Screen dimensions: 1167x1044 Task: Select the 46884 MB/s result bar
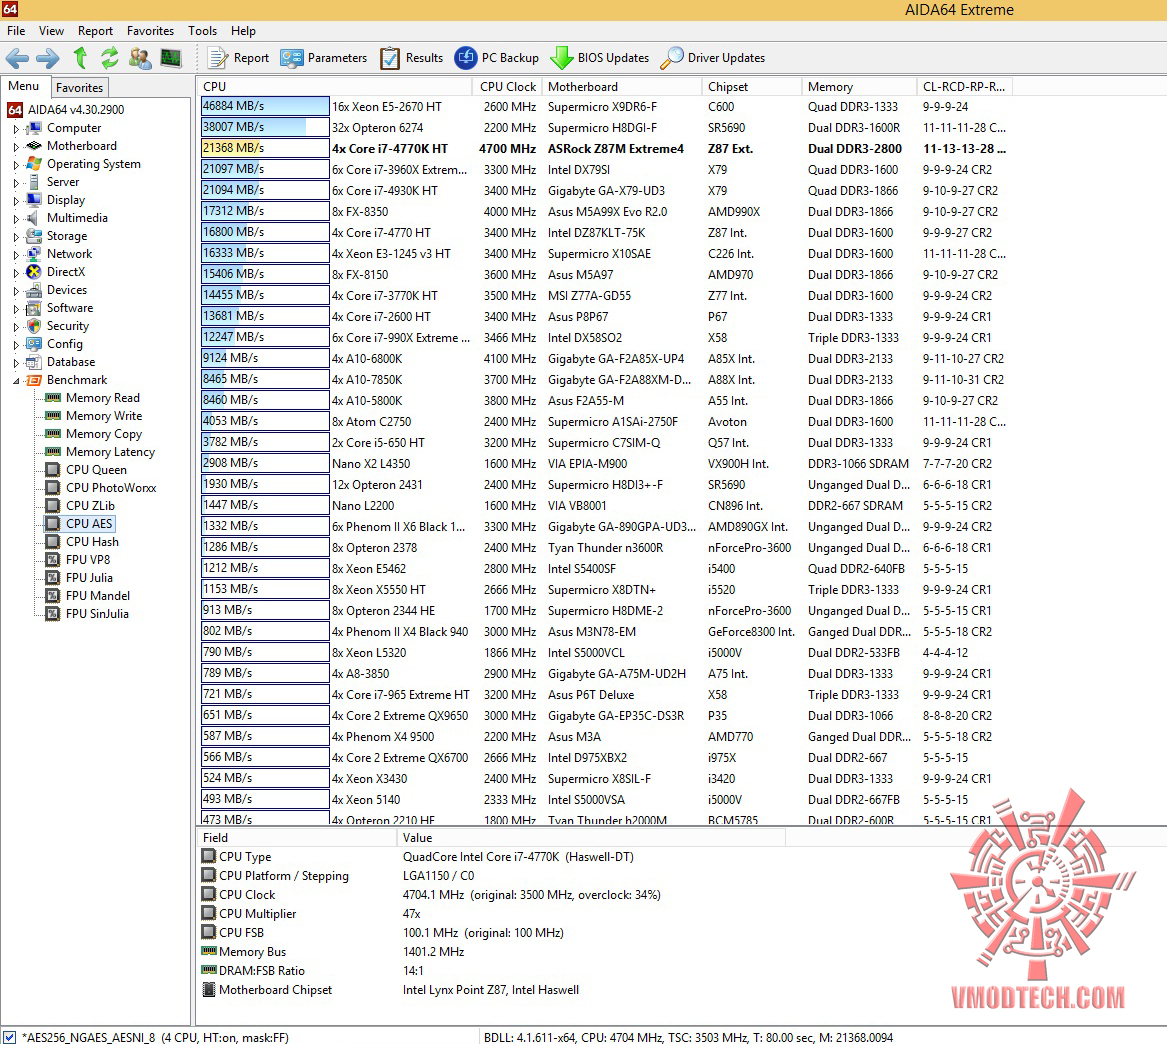pos(265,106)
